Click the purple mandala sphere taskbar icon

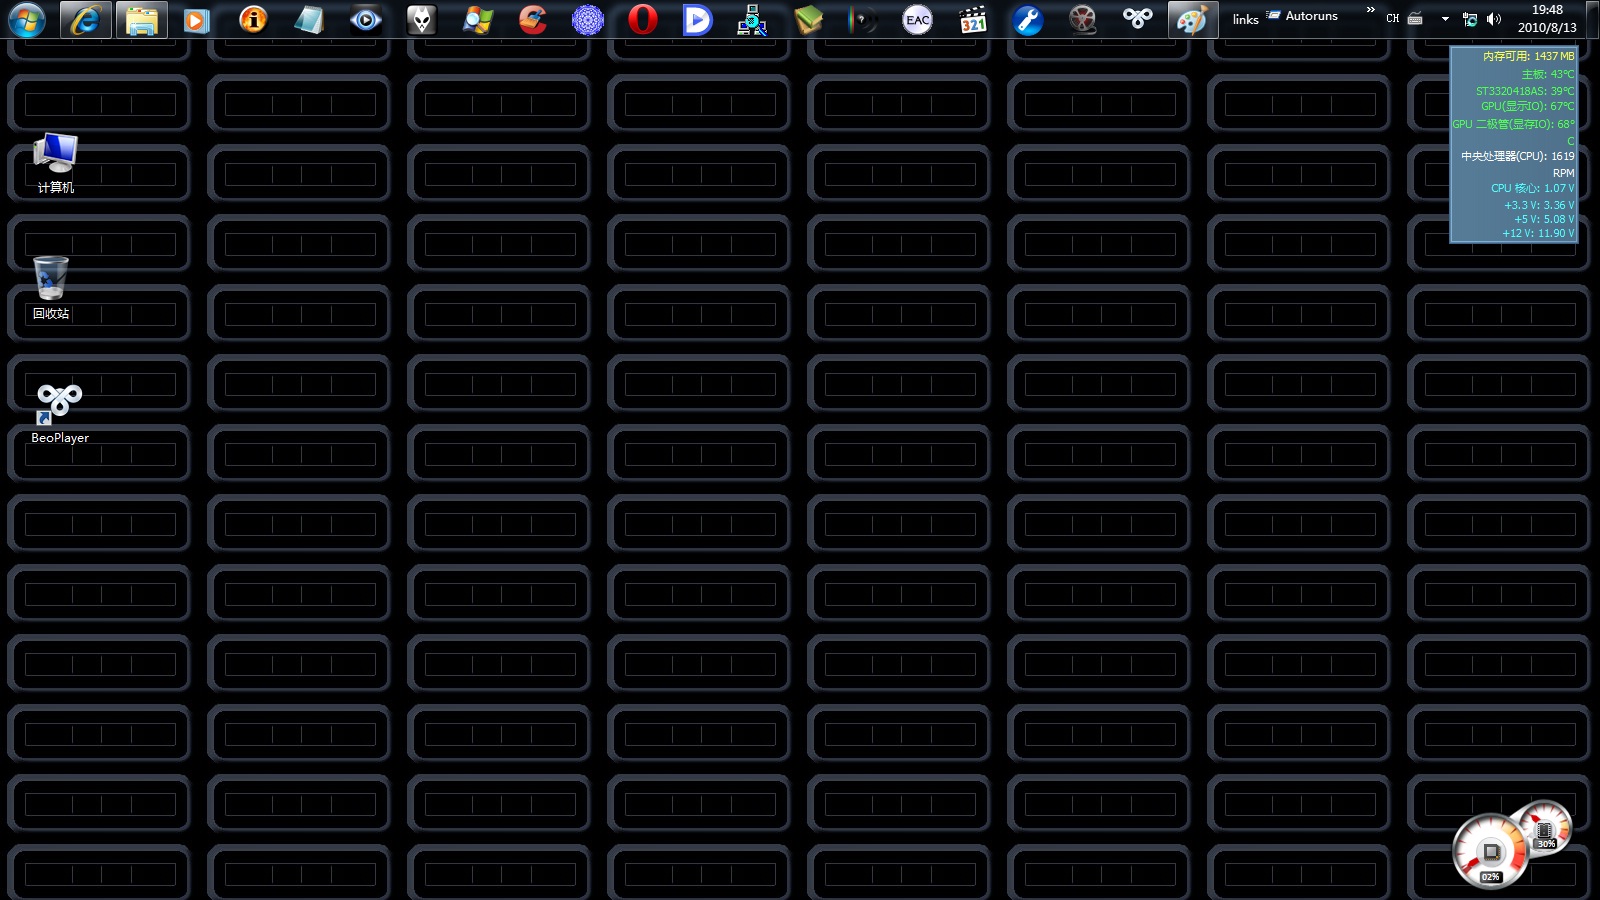click(x=588, y=19)
